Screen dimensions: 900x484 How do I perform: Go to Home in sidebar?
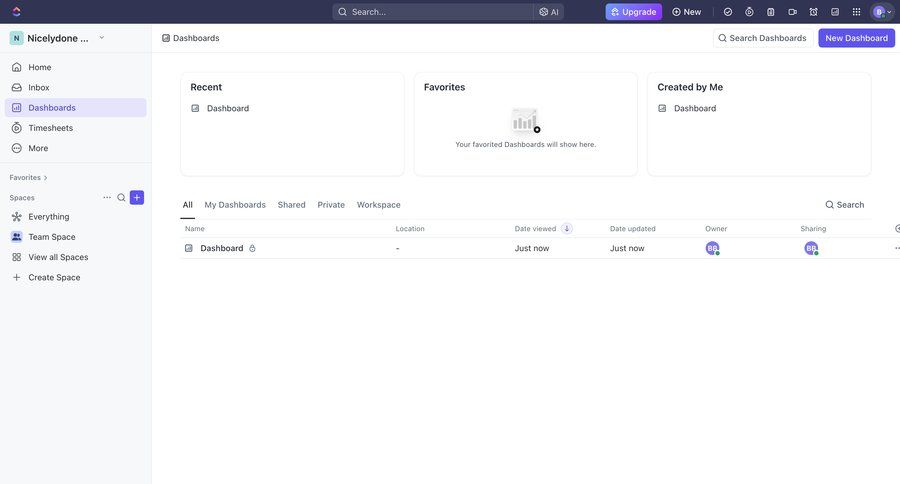75,67
